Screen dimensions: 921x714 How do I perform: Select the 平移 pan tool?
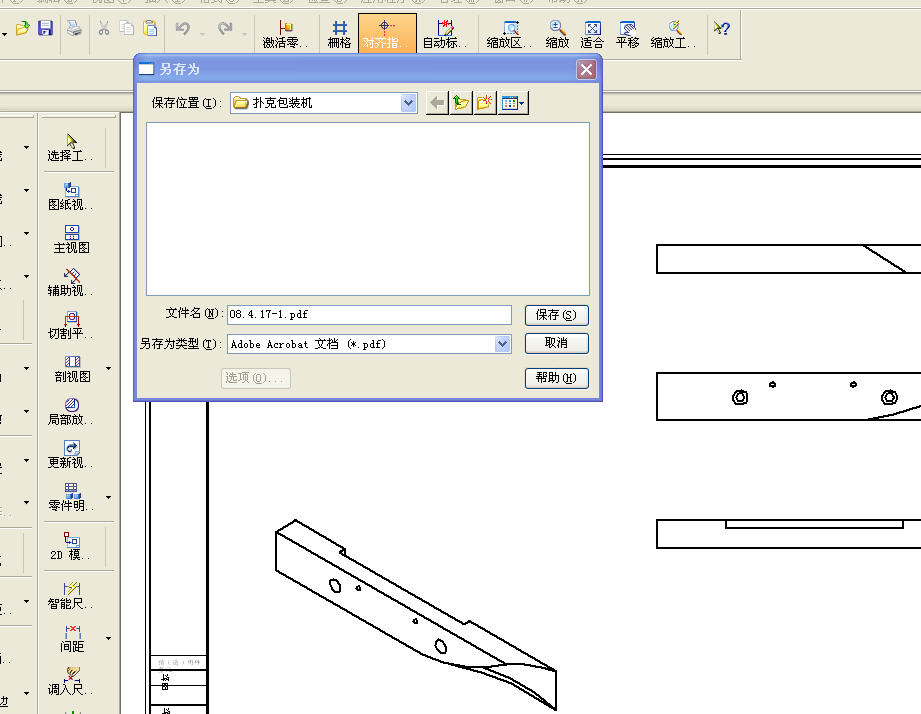(x=627, y=34)
